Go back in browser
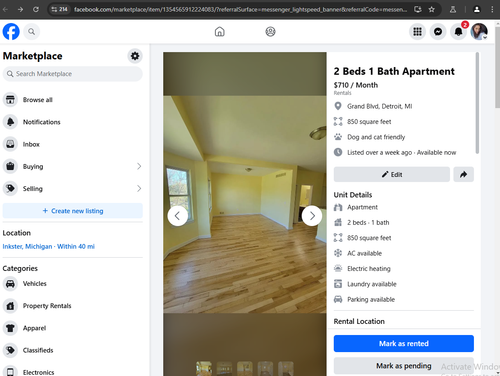This screenshot has height=376, width=500. 5,9
